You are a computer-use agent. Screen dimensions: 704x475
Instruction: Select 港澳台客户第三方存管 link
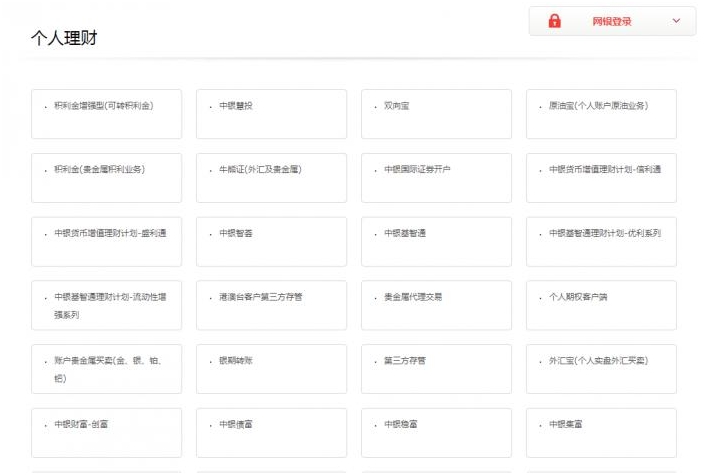[x=260, y=297]
